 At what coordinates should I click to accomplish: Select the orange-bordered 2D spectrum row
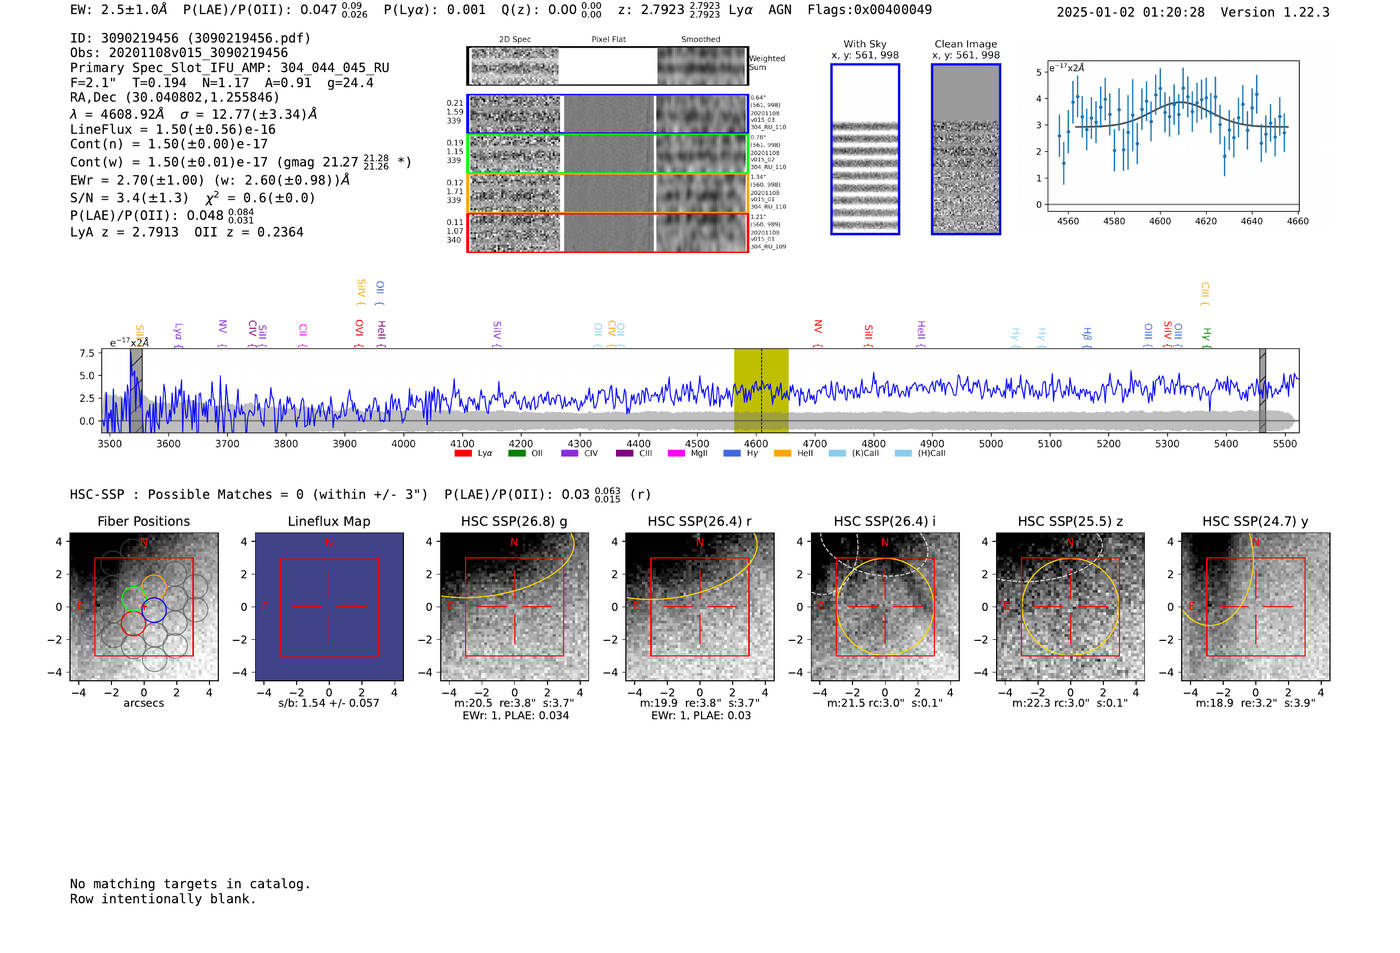click(607, 193)
